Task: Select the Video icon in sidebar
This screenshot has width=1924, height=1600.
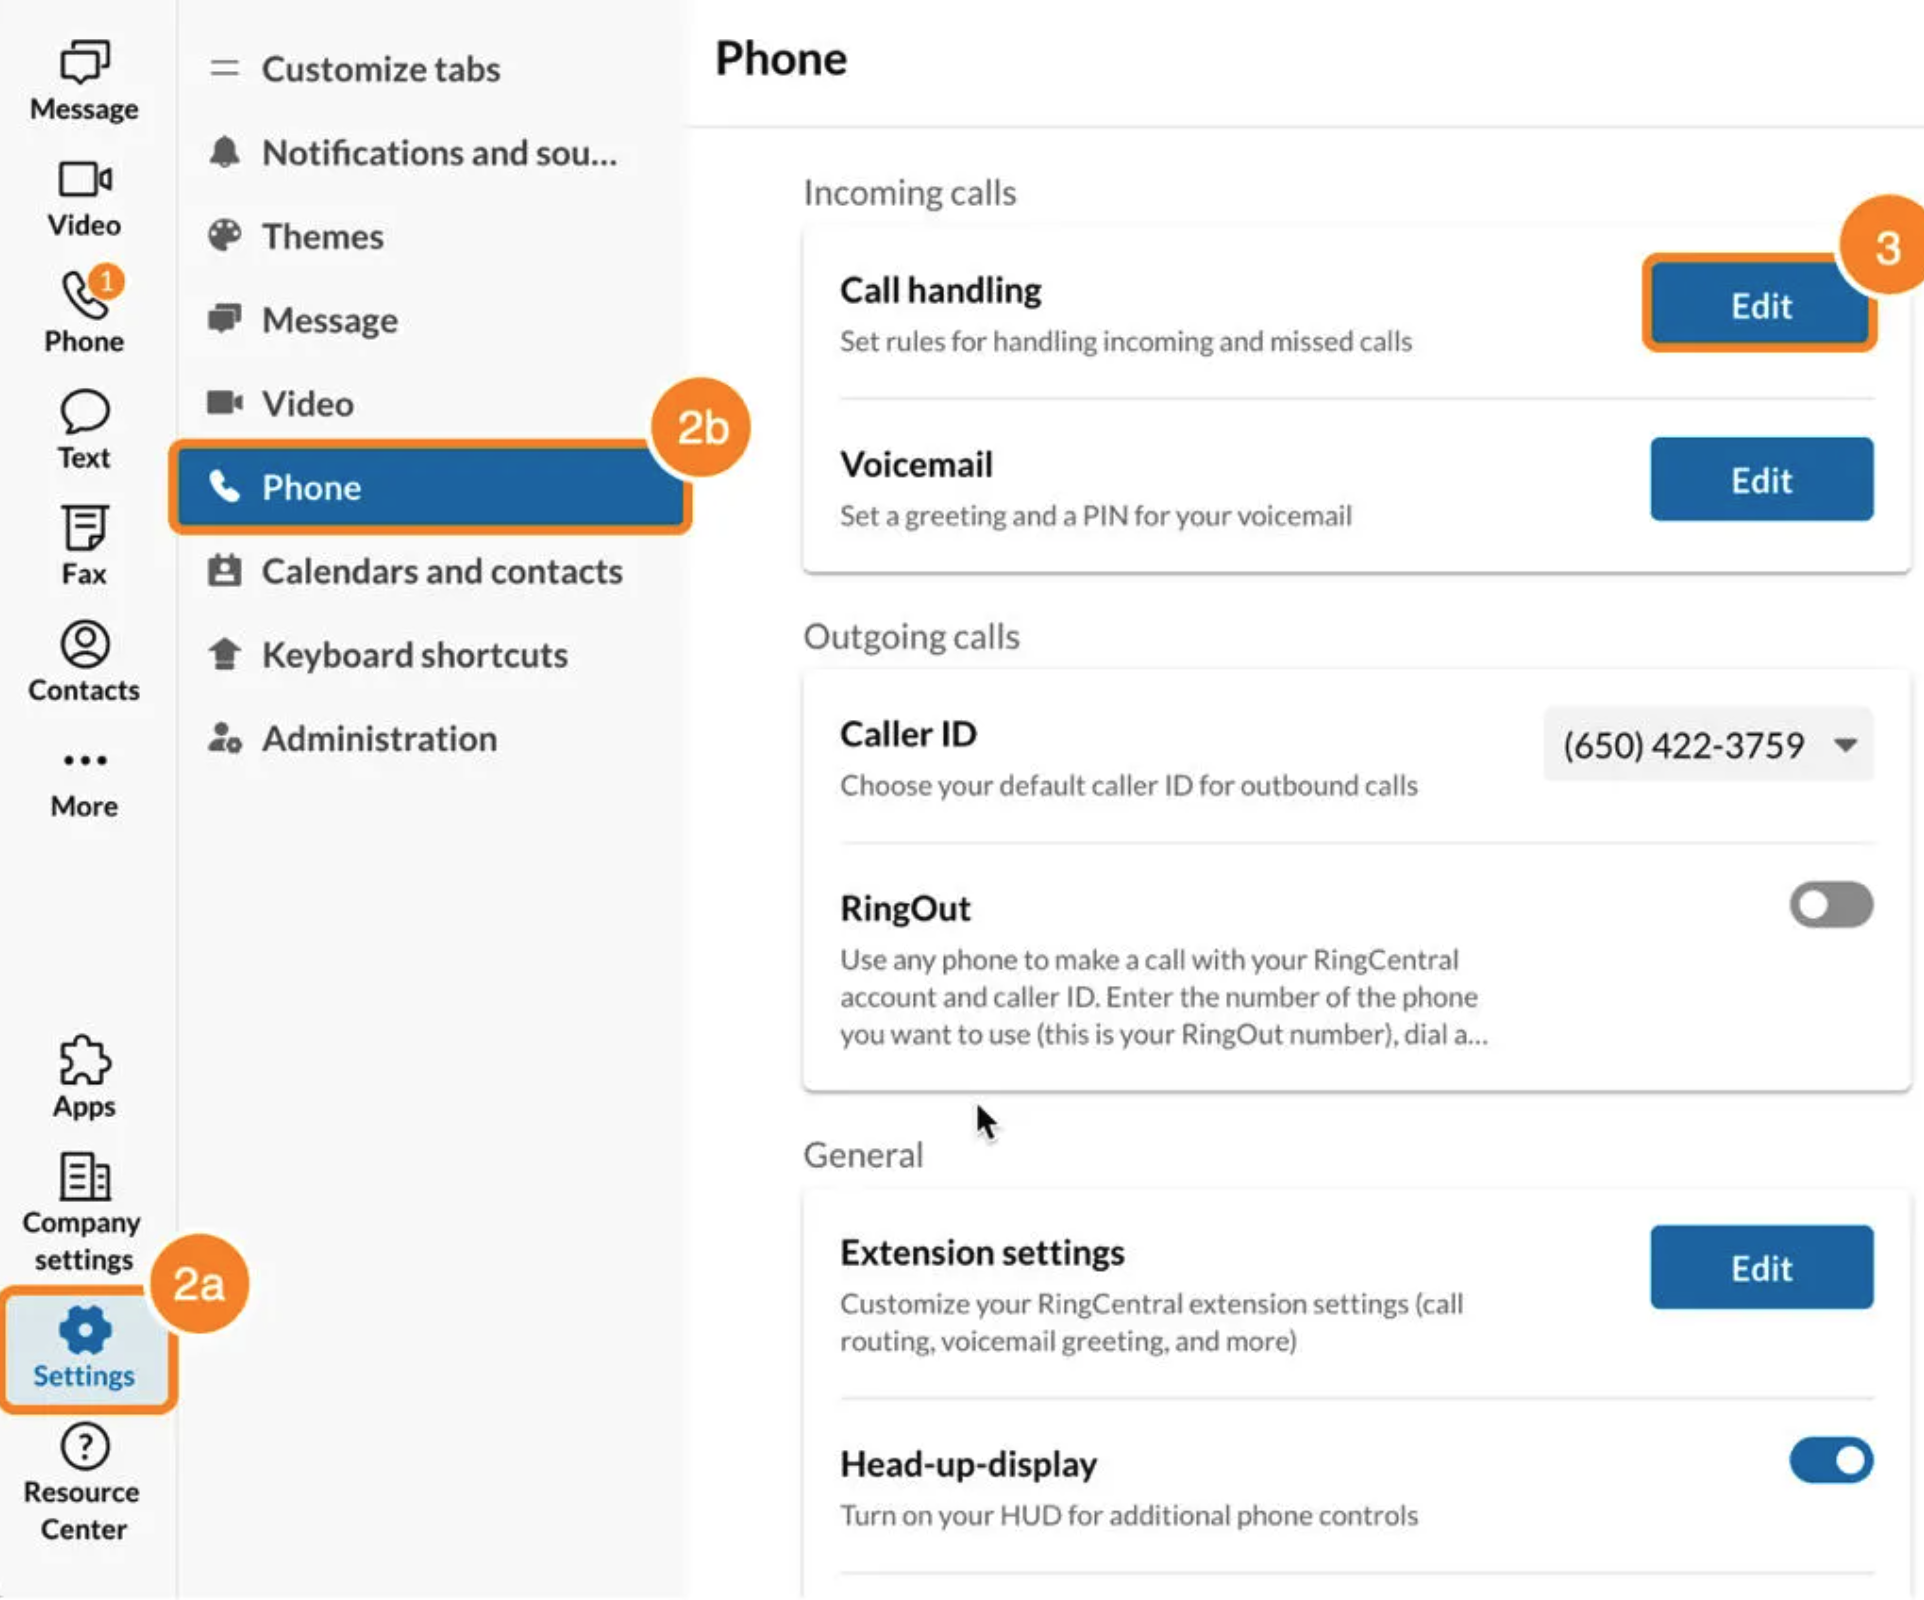Action: [x=83, y=192]
